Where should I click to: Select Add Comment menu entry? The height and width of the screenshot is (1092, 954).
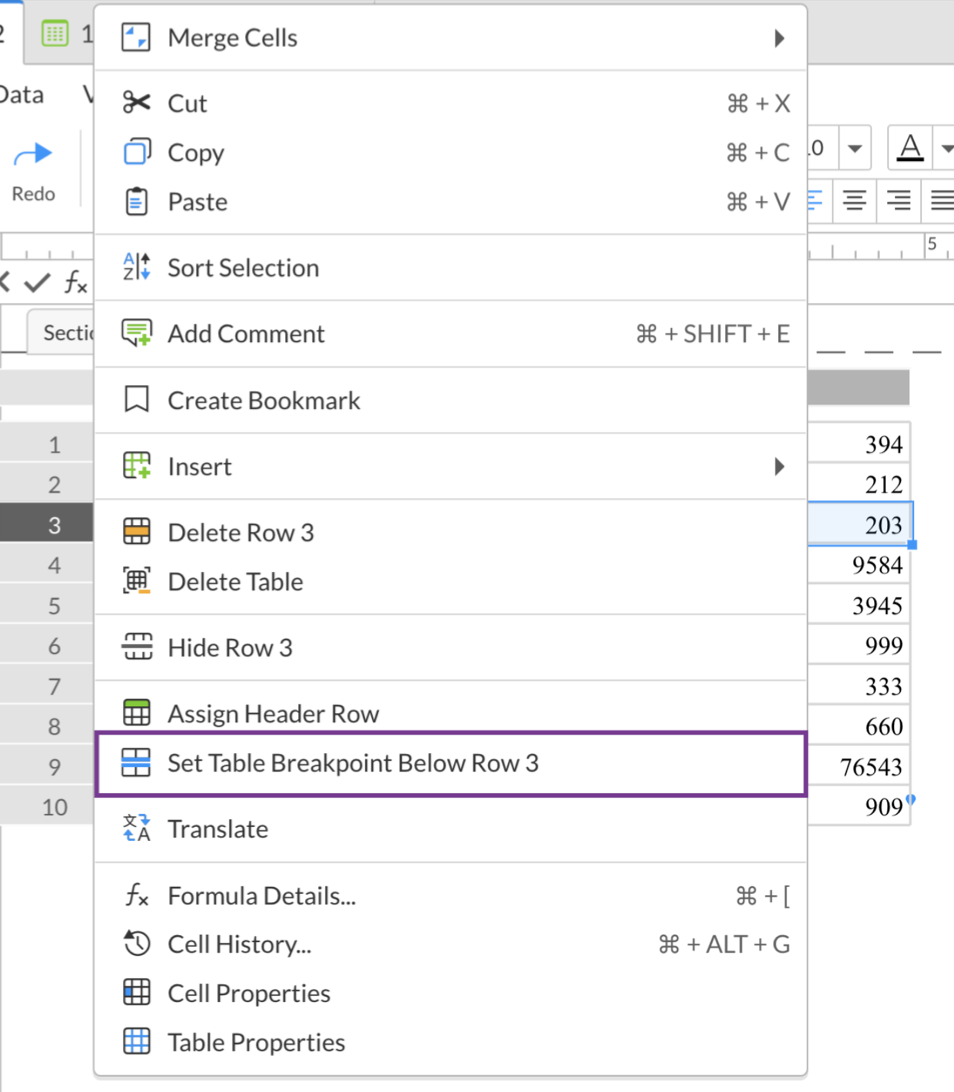[x=451, y=334]
